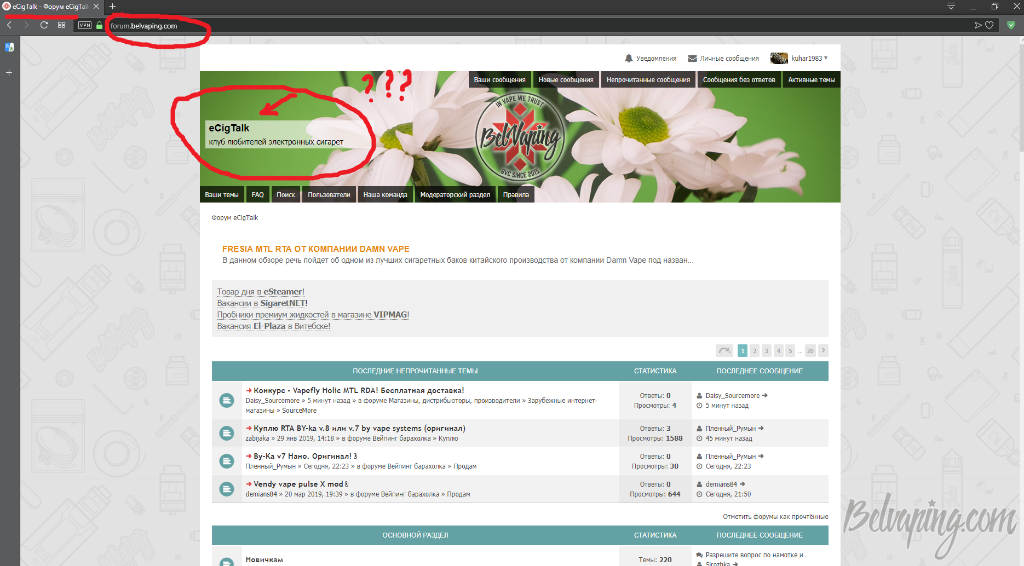Click the Форум eCigTalk breadcrumb

[234, 217]
